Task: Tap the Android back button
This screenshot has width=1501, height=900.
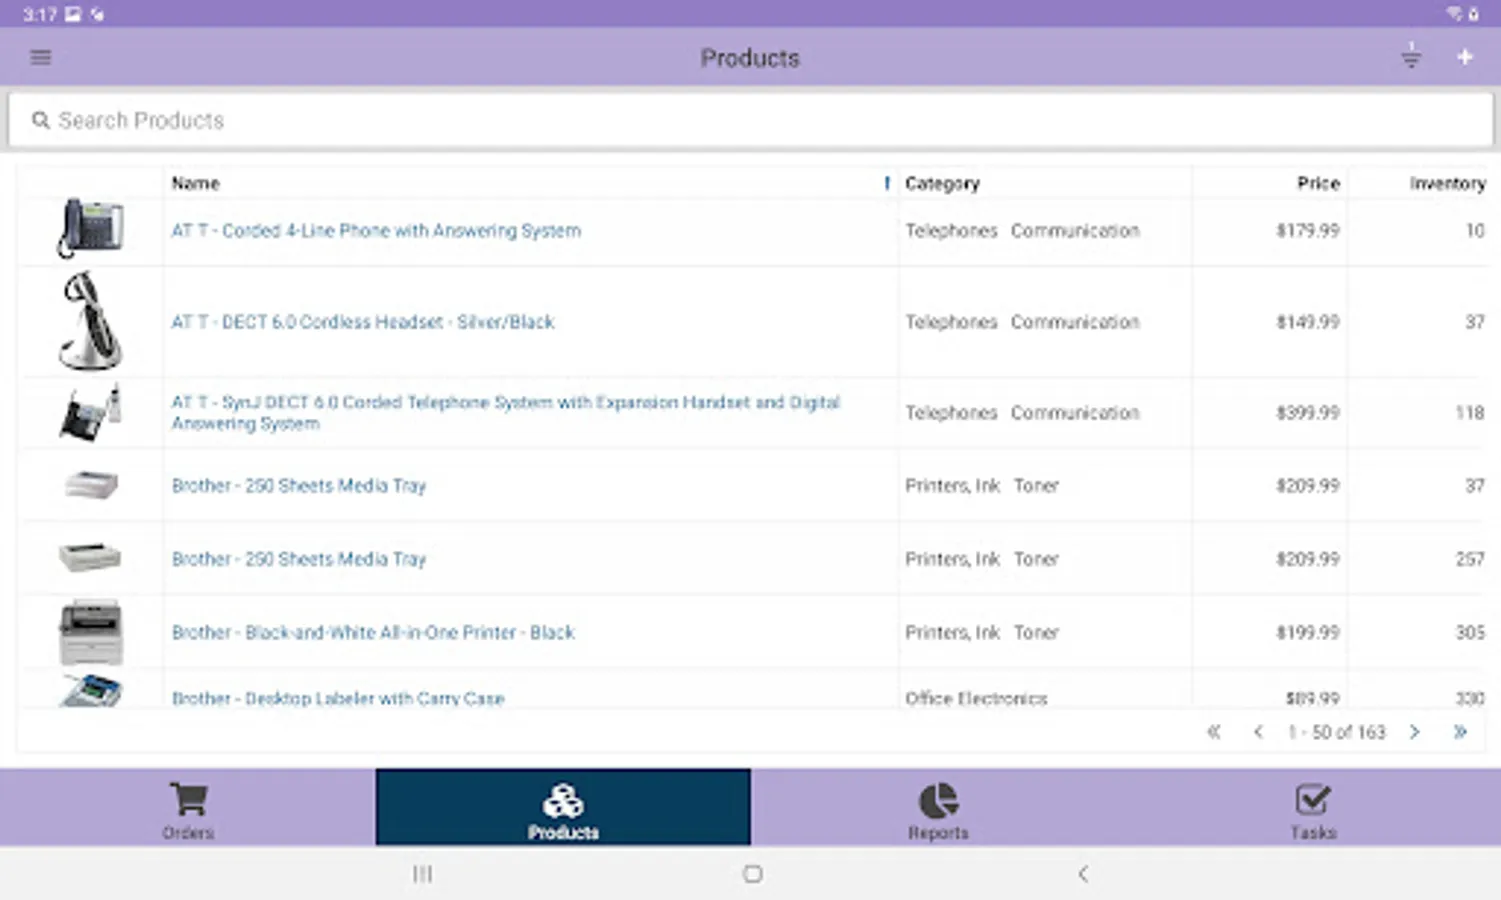Action: (1082, 874)
